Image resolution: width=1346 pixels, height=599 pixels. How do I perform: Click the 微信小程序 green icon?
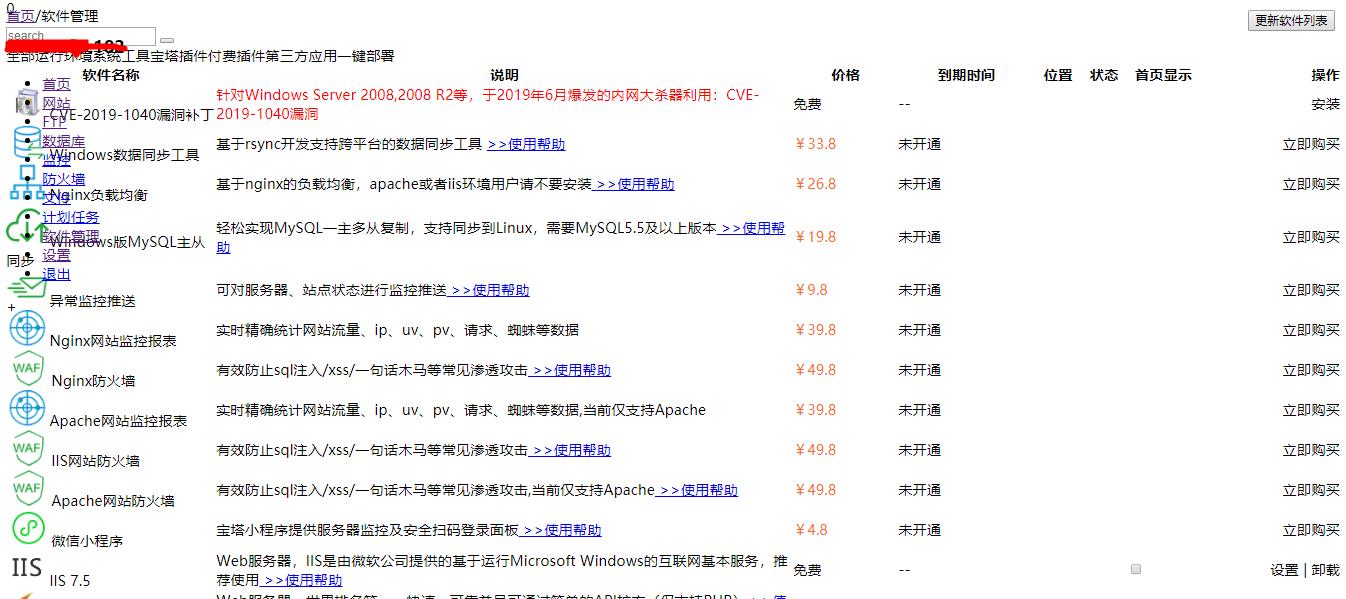point(28,529)
